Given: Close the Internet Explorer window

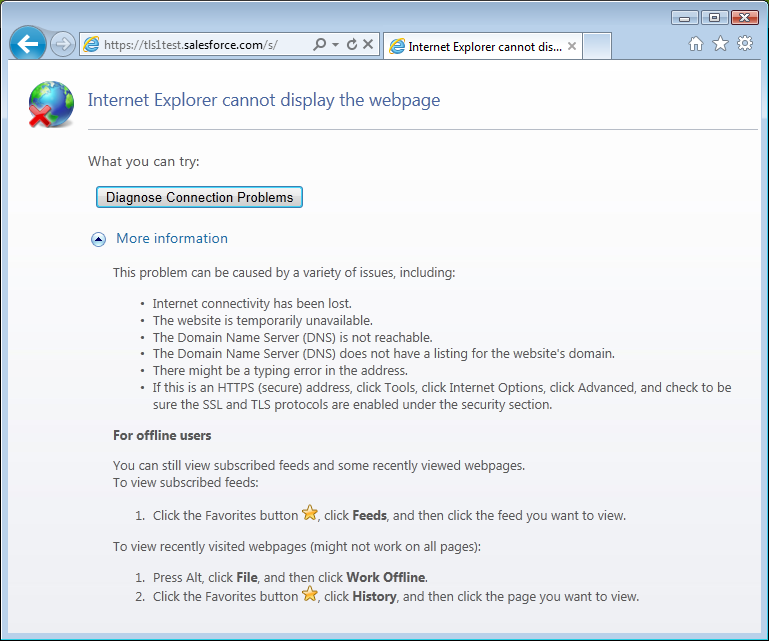Looking at the screenshot, I should (x=744, y=18).
